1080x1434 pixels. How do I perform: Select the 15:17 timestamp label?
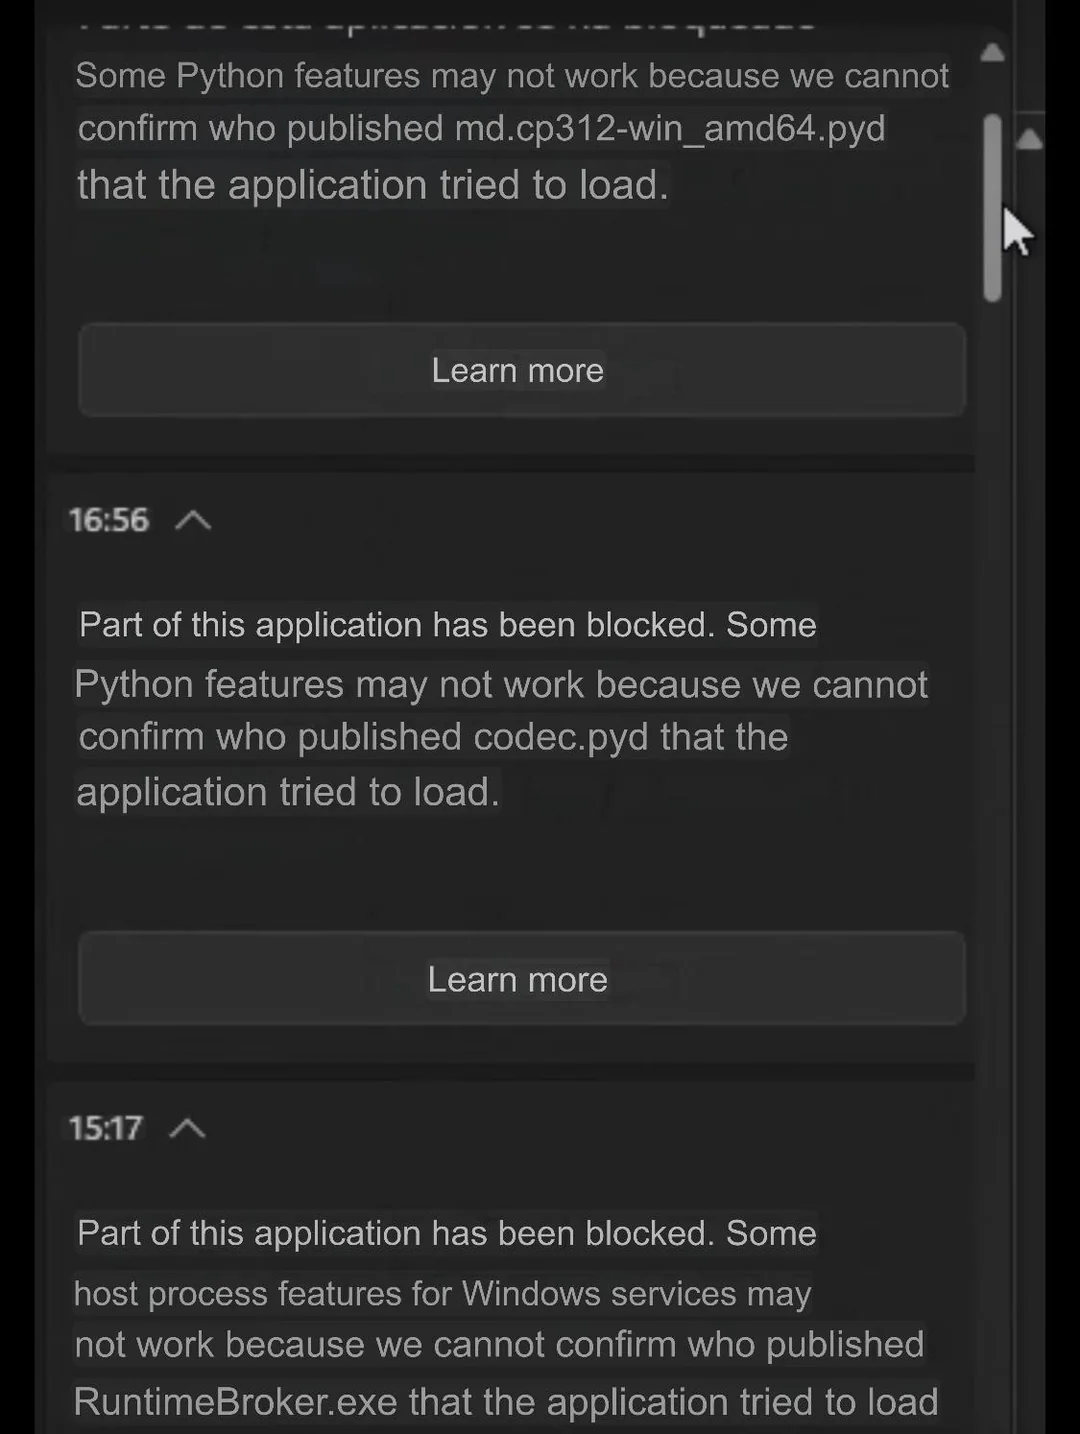[105, 1129]
